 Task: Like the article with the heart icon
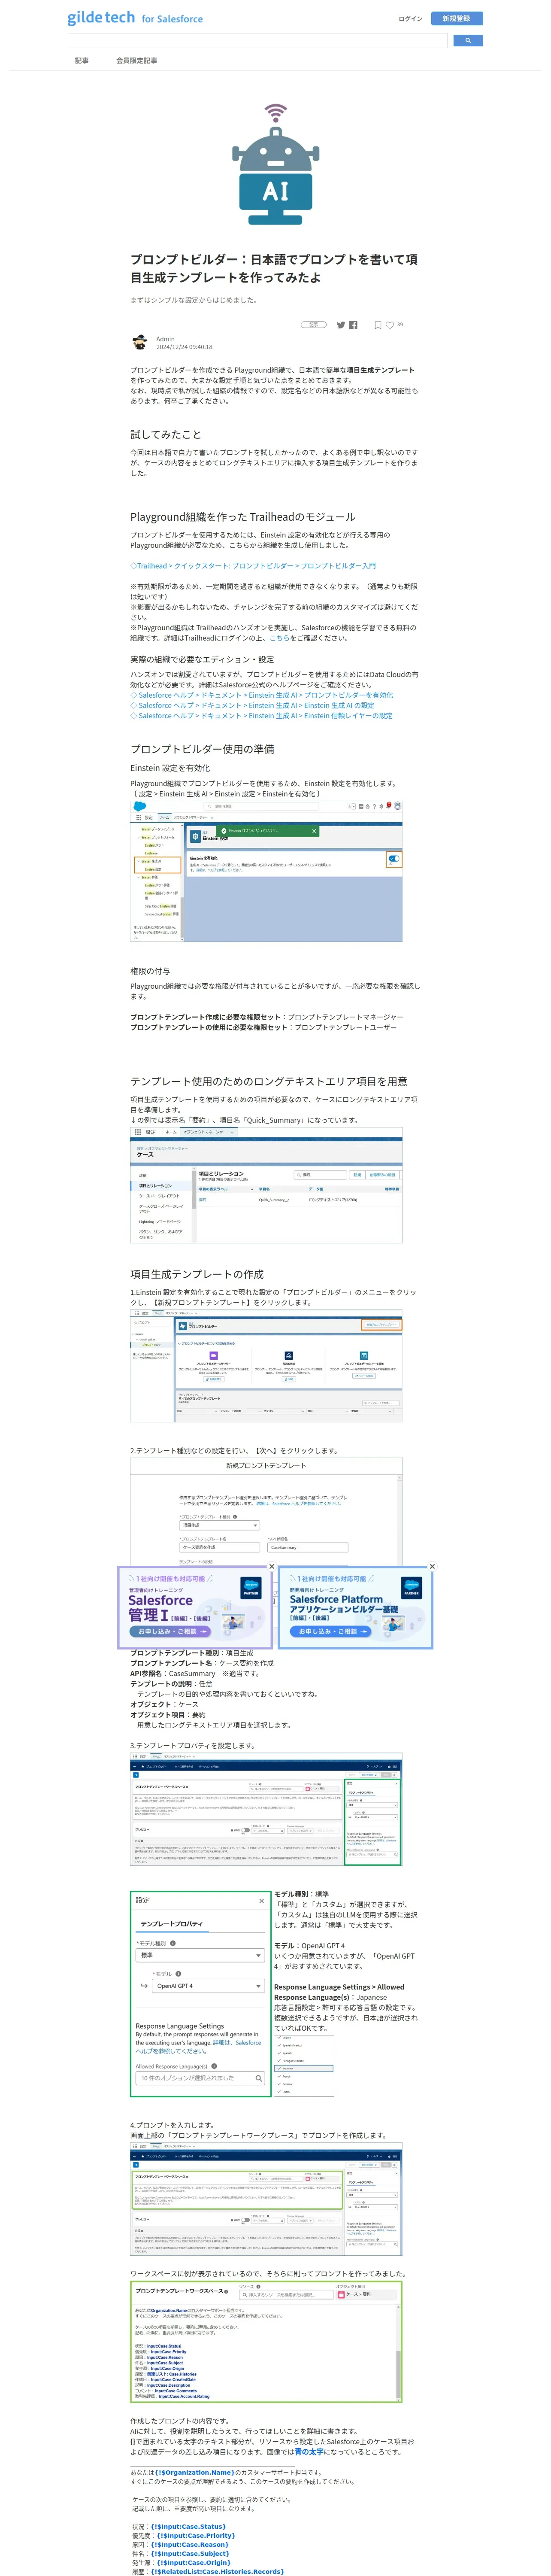[x=390, y=325]
